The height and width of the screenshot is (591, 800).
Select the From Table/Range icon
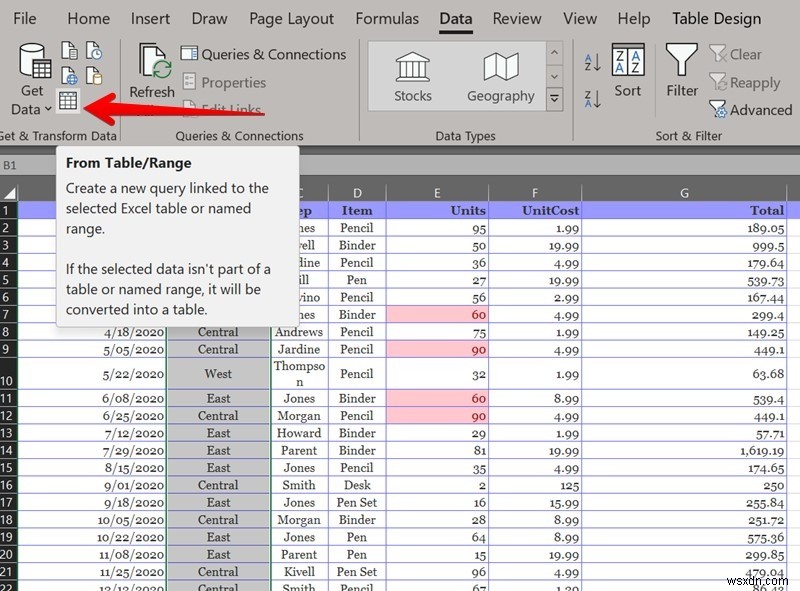68,101
